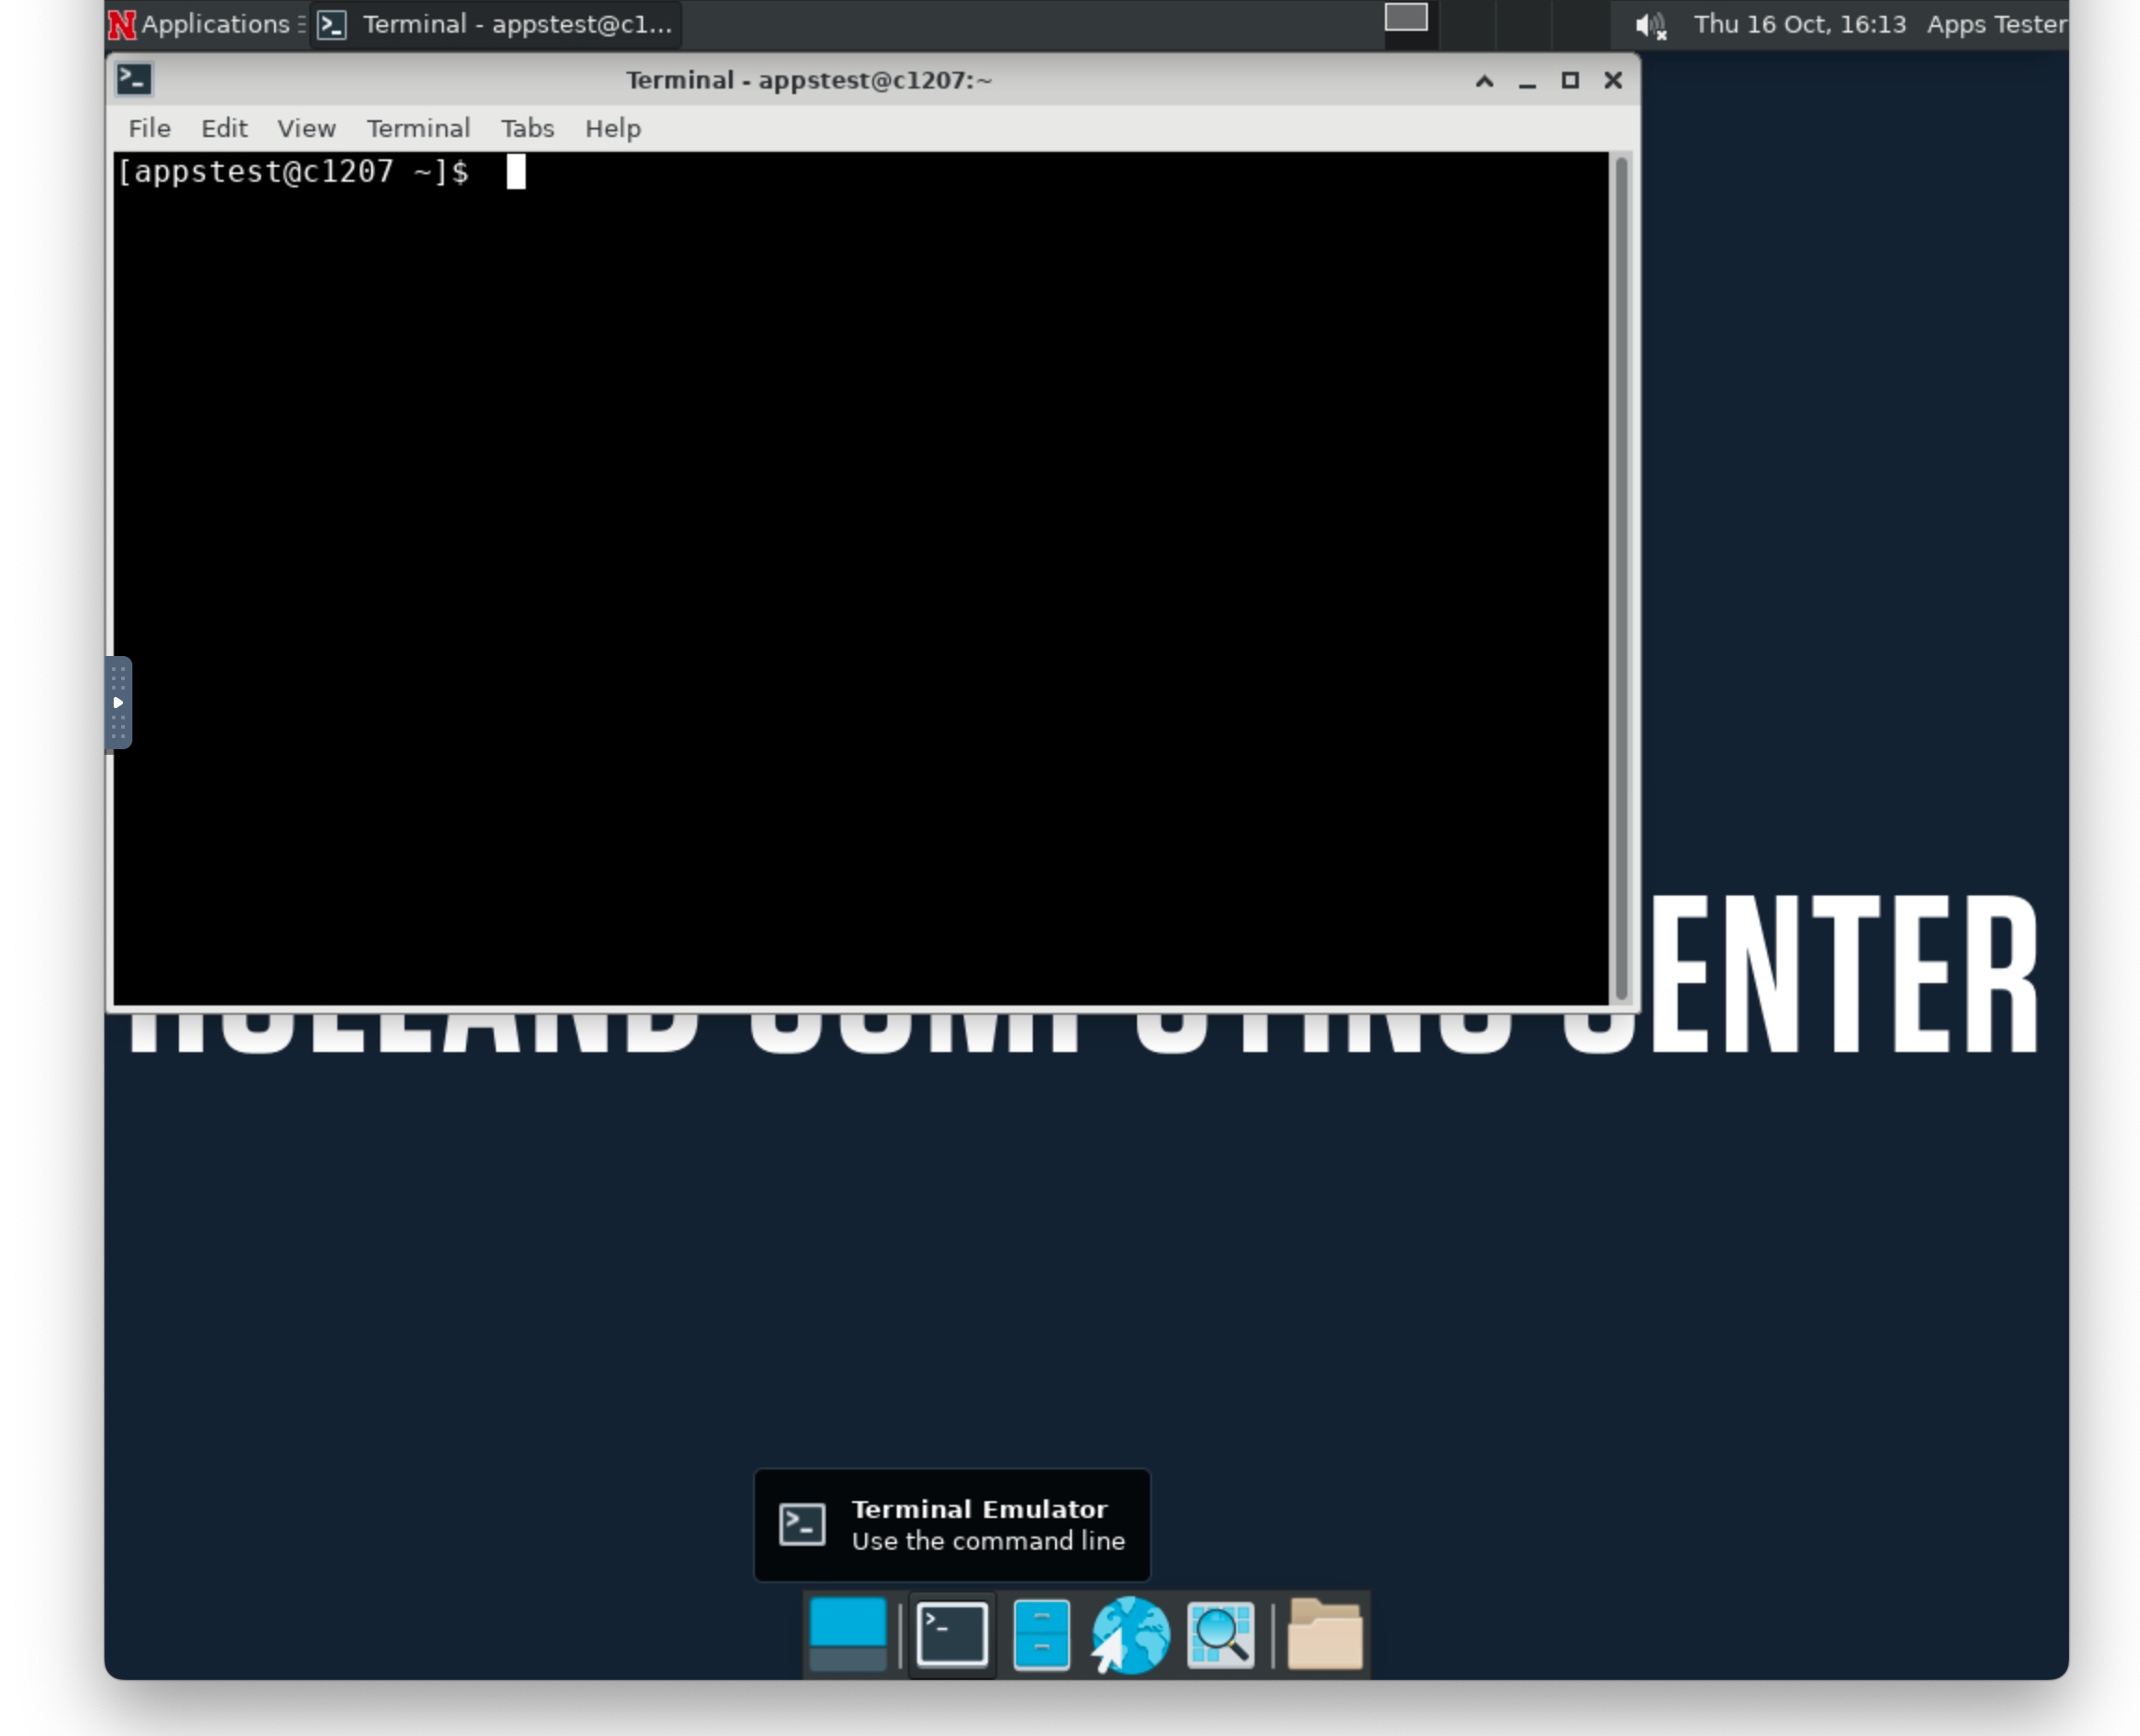Expand the left side panel handle
The height and width of the screenshot is (1736, 2140).
118,702
